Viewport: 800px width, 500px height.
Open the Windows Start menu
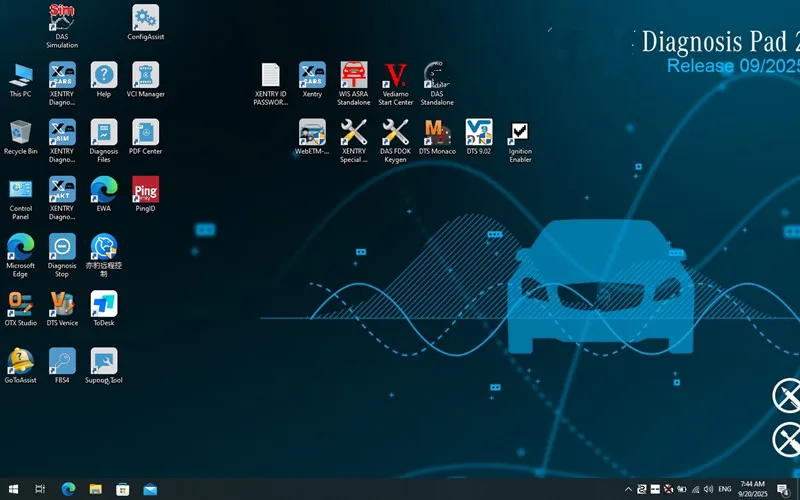(x=13, y=489)
